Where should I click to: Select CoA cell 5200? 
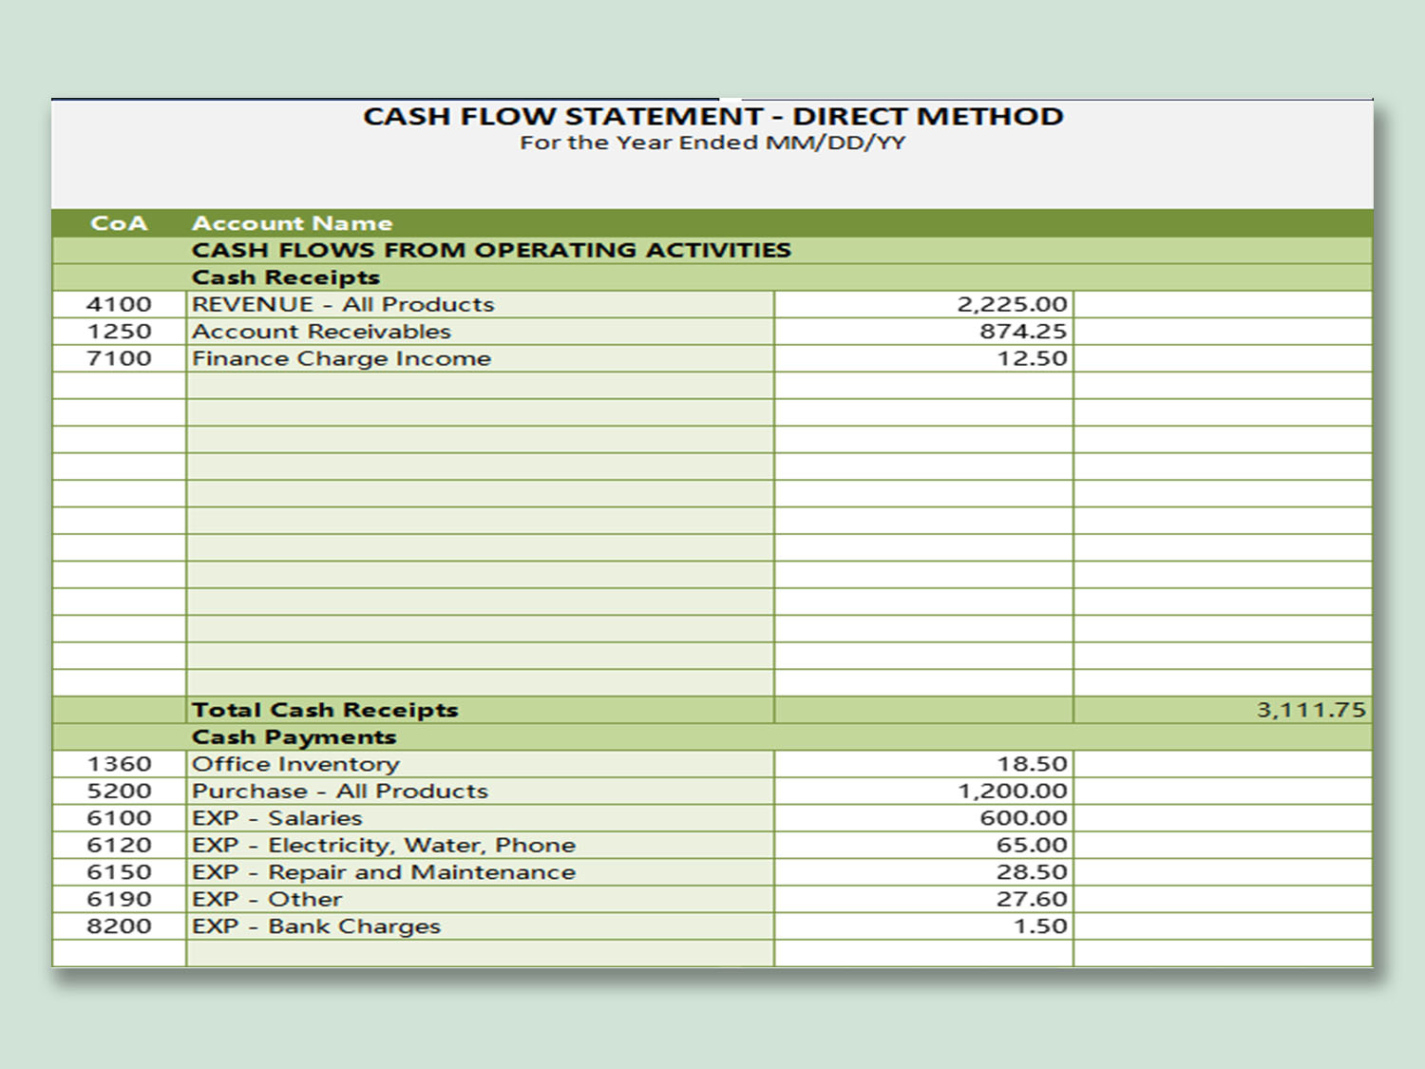click(119, 791)
